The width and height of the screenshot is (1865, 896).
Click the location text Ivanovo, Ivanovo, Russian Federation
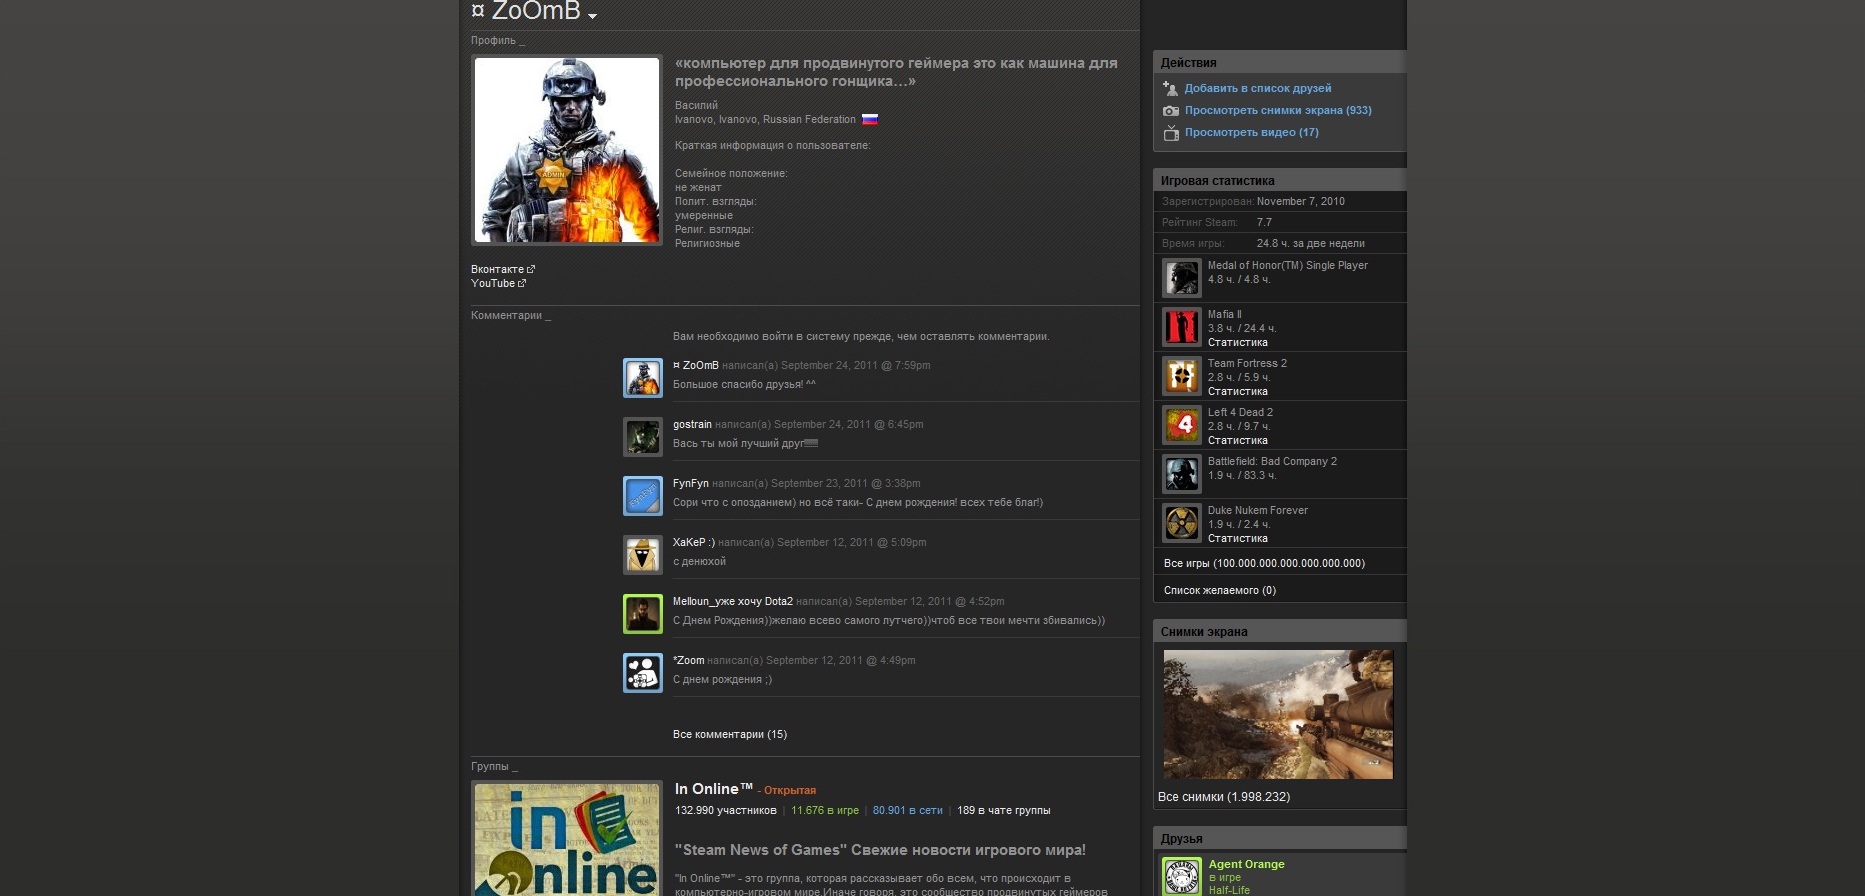tap(765, 119)
